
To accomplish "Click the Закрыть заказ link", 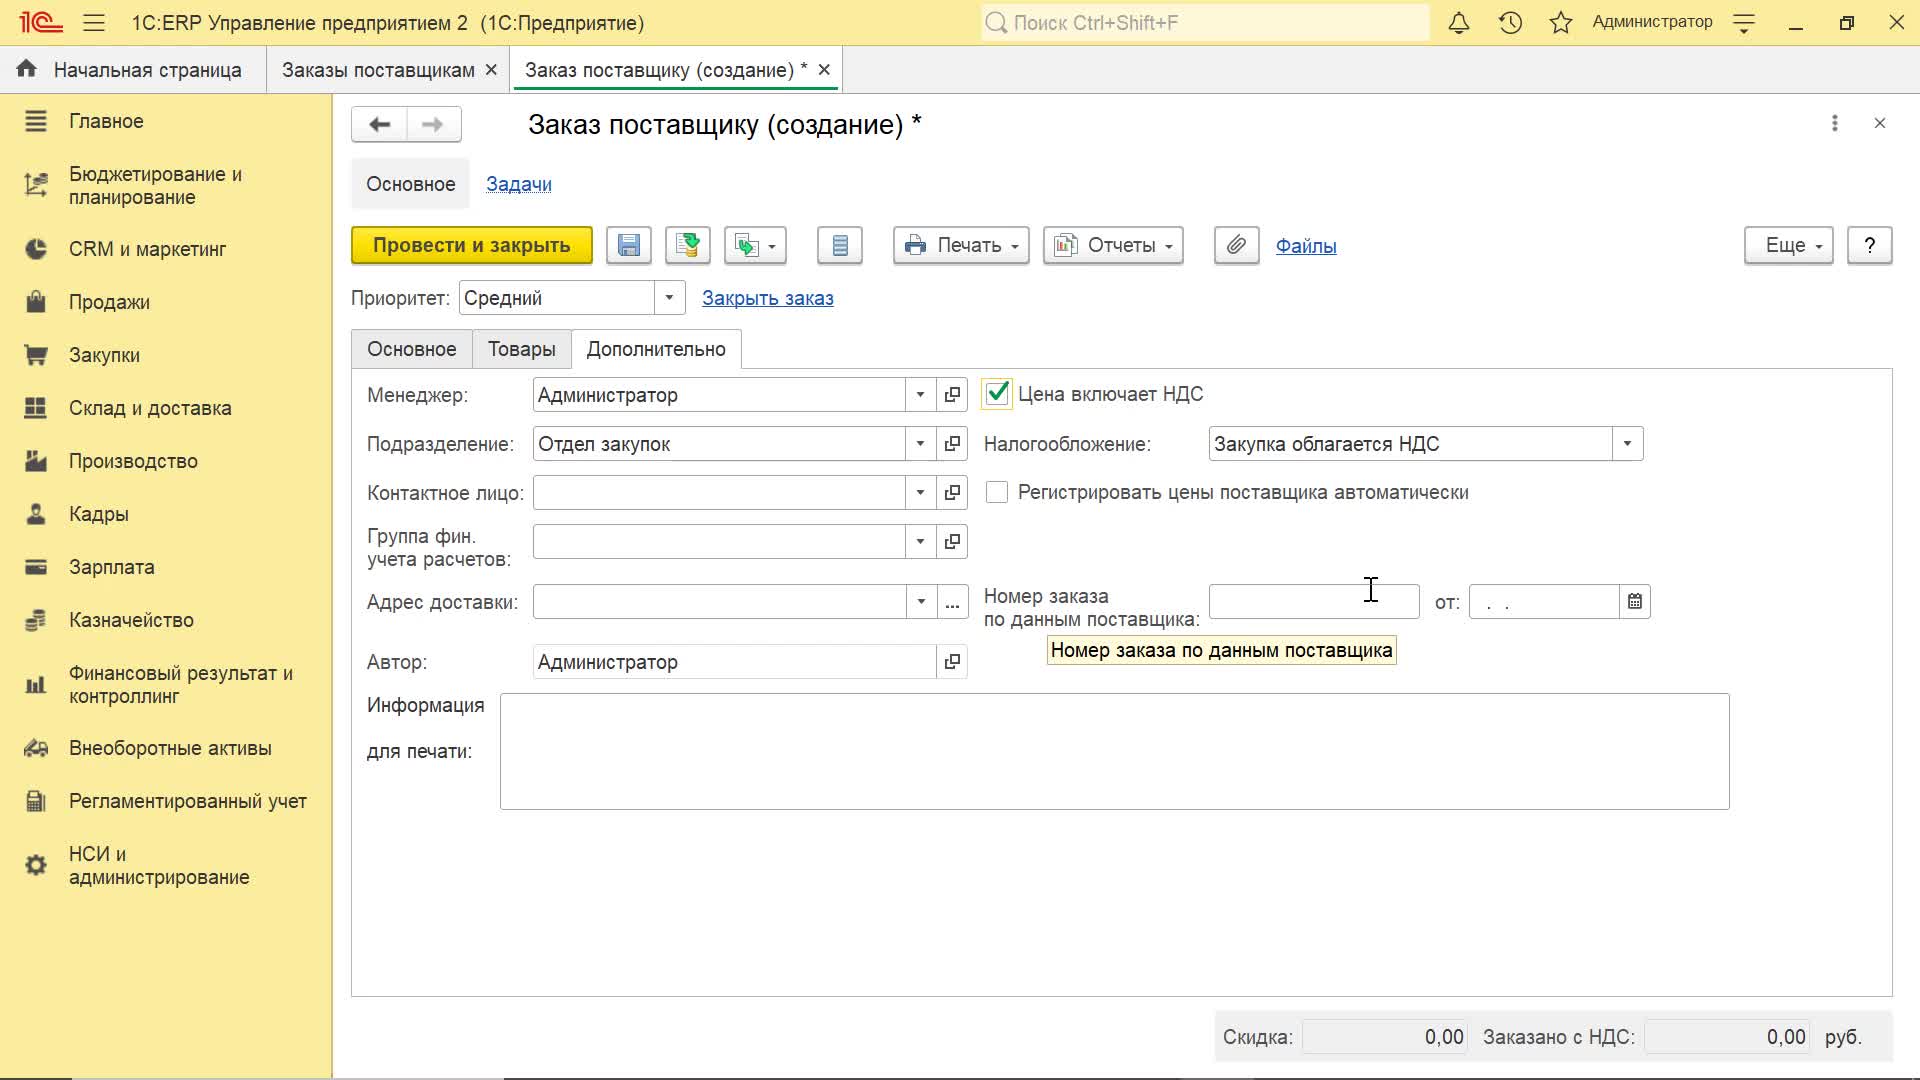I will (768, 298).
